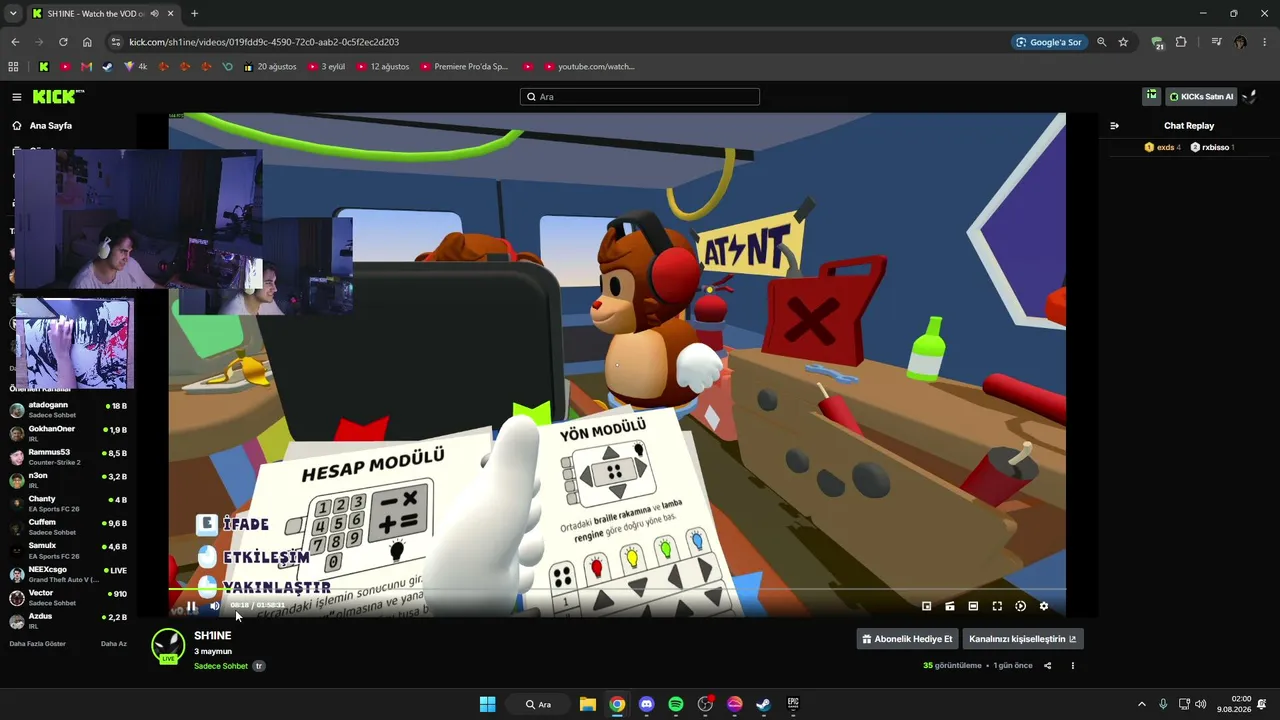Click Kanalınızı kişiselleştirin button
The image size is (1280, 720).
coord(1023,639)
